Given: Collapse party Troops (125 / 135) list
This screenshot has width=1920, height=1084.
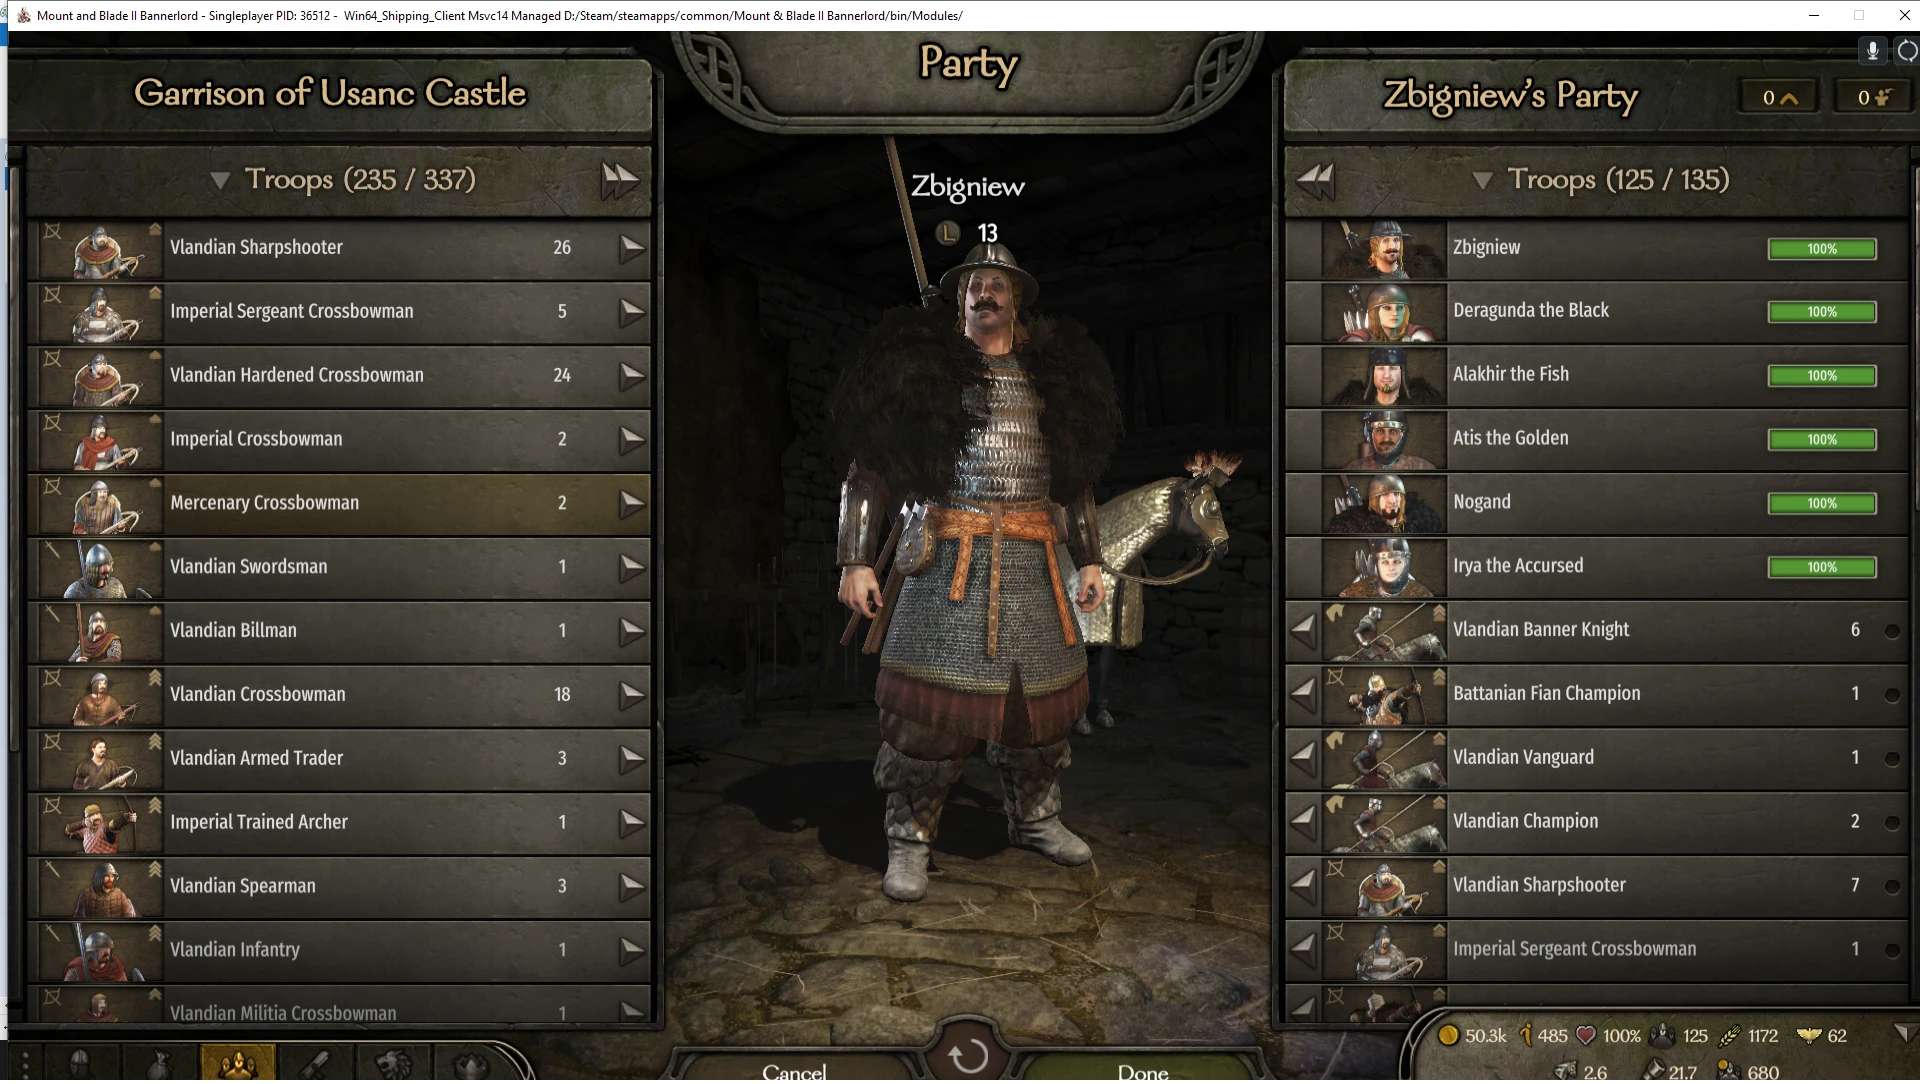Looking at the screenshot, I should pos(1483,181).
